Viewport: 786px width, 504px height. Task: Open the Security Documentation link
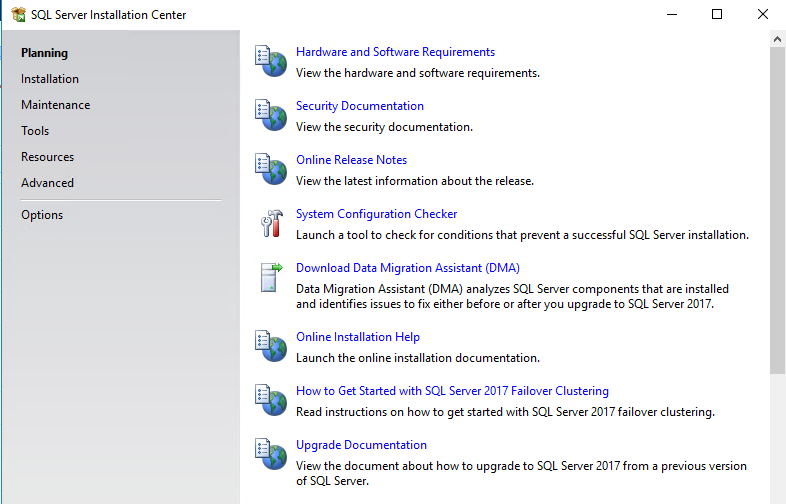(359, 106)
